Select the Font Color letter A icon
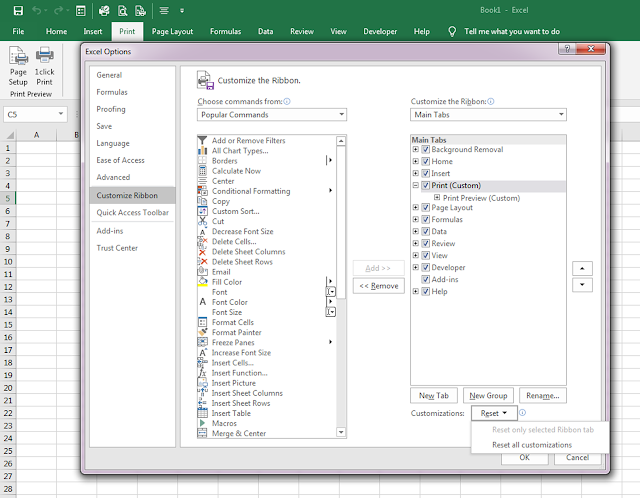 [202, 302]
